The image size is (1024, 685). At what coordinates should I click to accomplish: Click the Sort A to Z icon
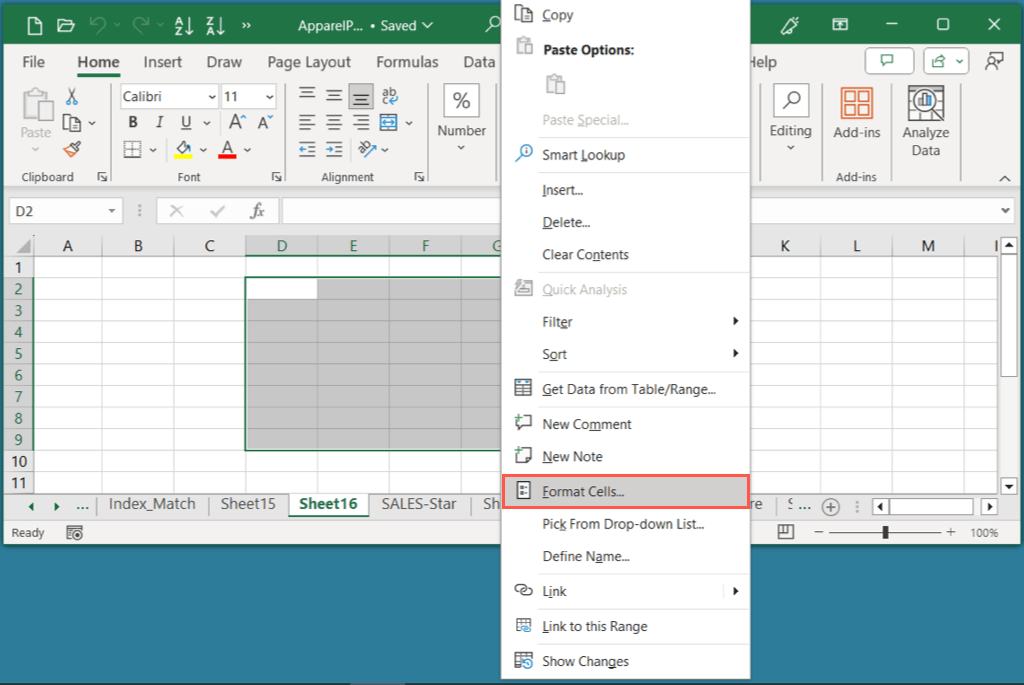(186, 25)
